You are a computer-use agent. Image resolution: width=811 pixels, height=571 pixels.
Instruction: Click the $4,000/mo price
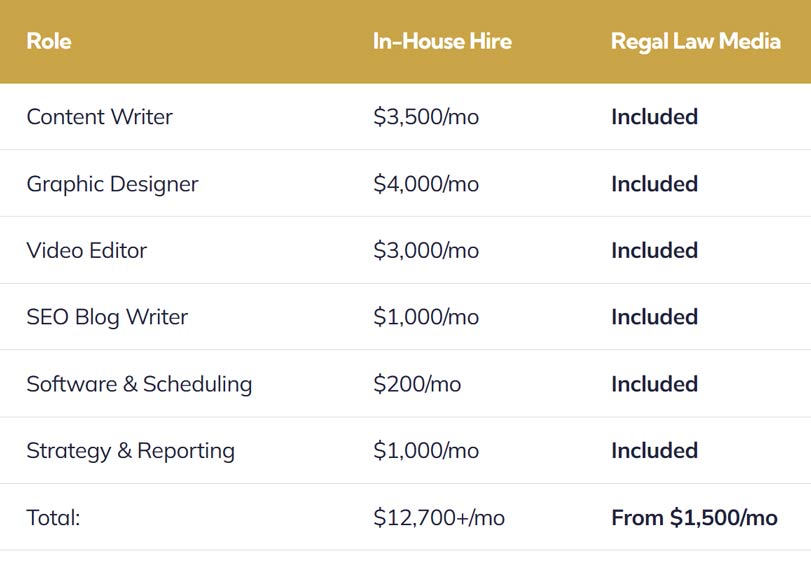[x=426, y=184]
